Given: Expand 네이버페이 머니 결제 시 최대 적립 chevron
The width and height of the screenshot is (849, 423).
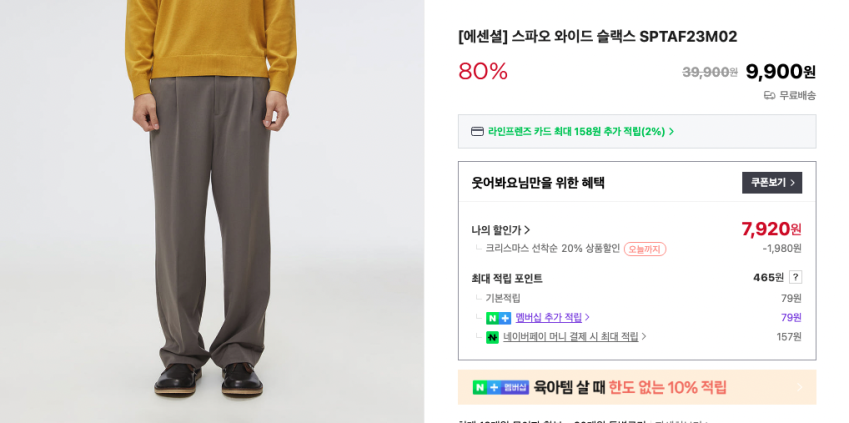Looking at the screenshot, I should tap(644, 336).
